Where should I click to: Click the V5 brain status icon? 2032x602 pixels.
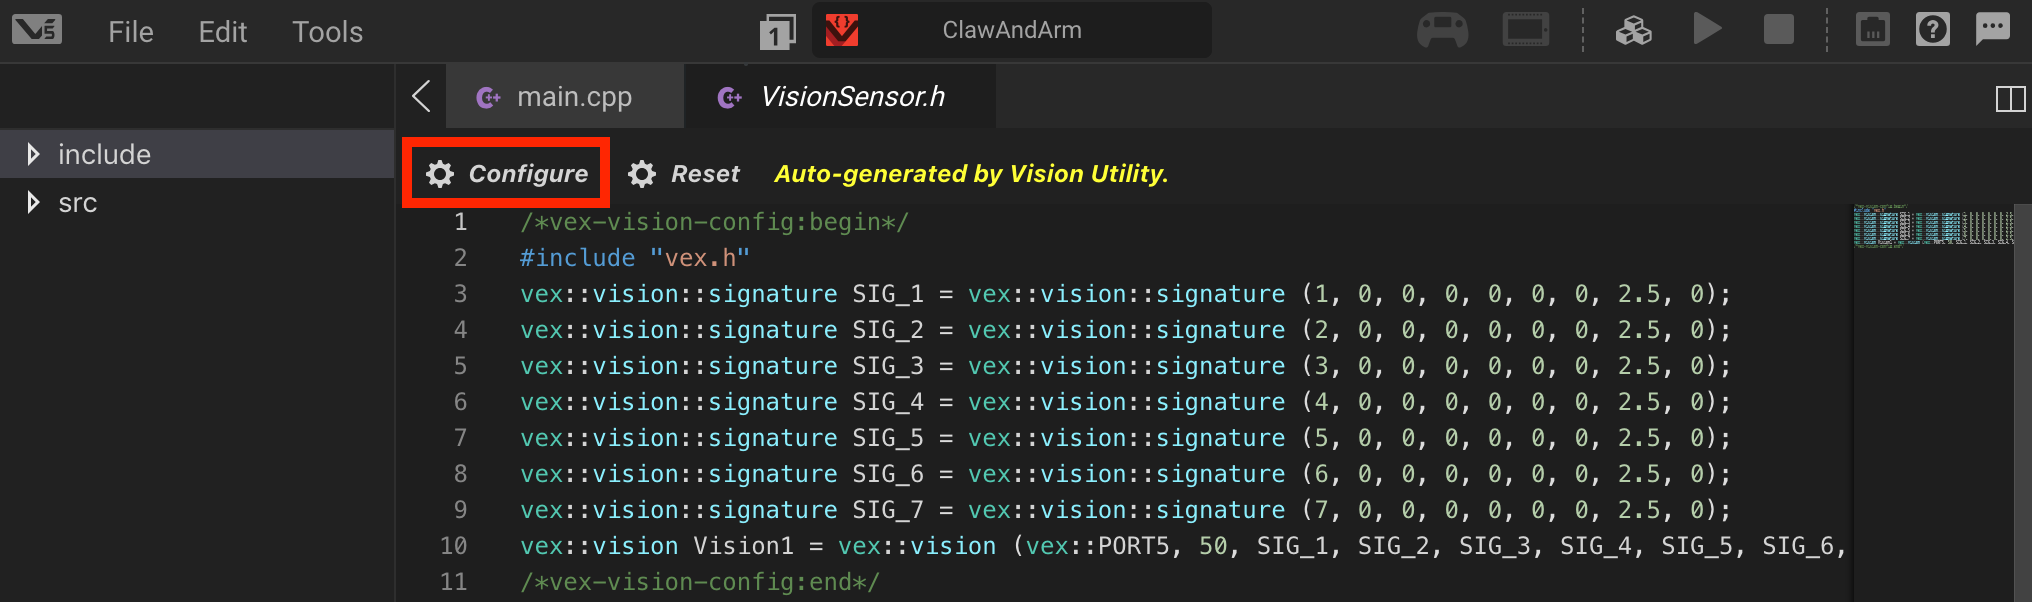(x=1525, y=30)
